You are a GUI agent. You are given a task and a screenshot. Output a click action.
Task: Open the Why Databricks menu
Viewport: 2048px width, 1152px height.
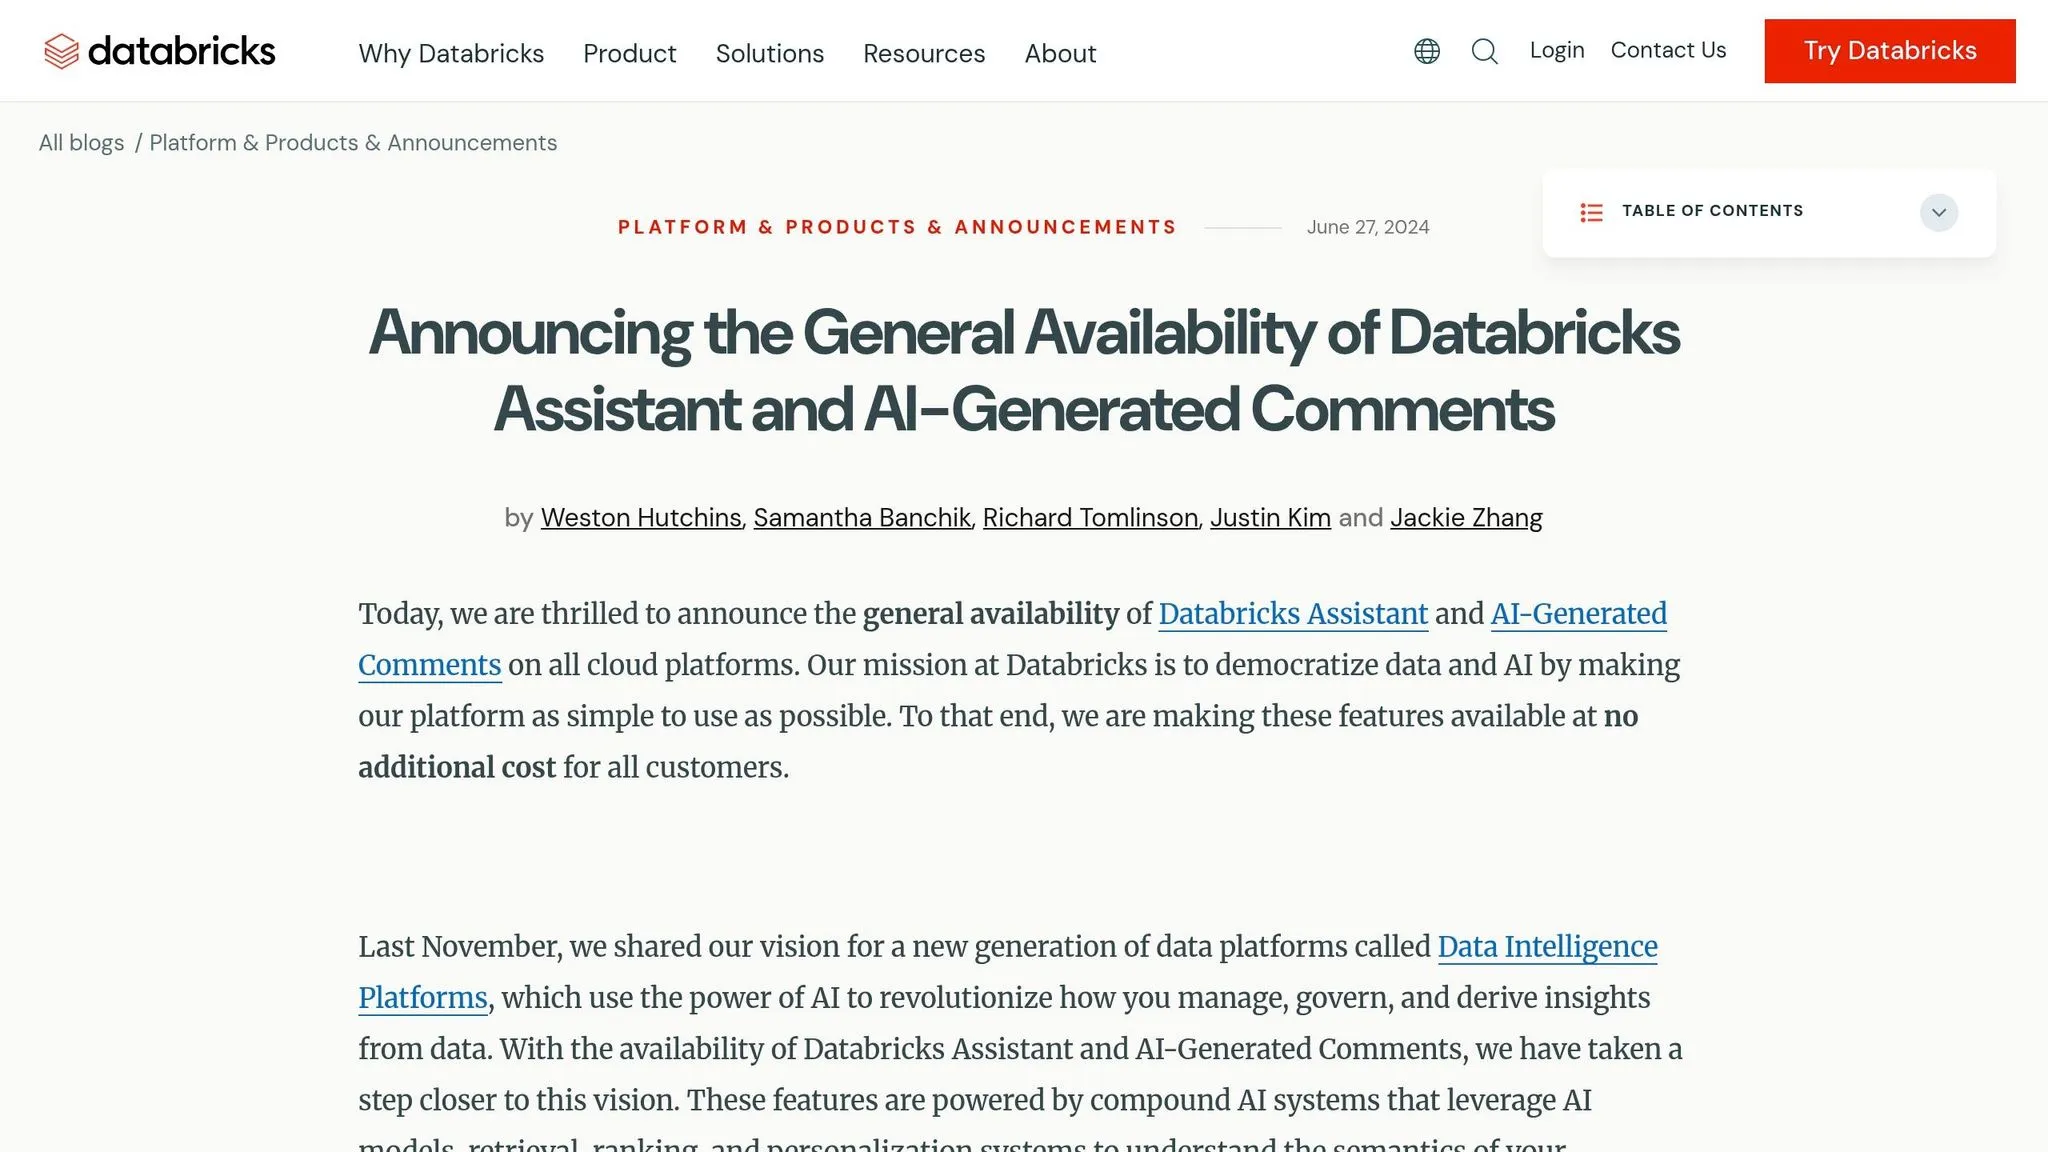(451, 53)
